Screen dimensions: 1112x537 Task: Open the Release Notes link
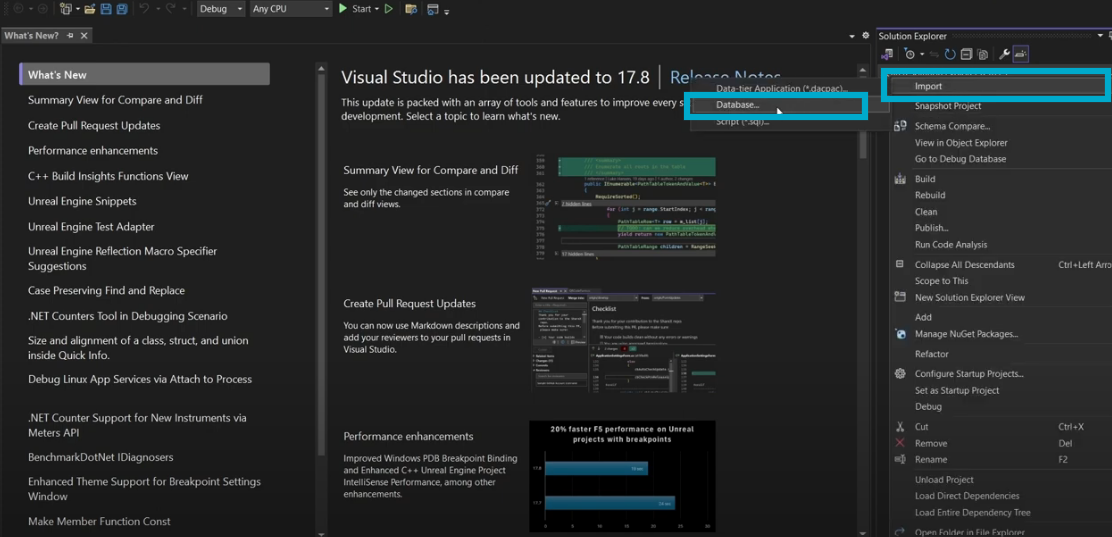[725, 77]
